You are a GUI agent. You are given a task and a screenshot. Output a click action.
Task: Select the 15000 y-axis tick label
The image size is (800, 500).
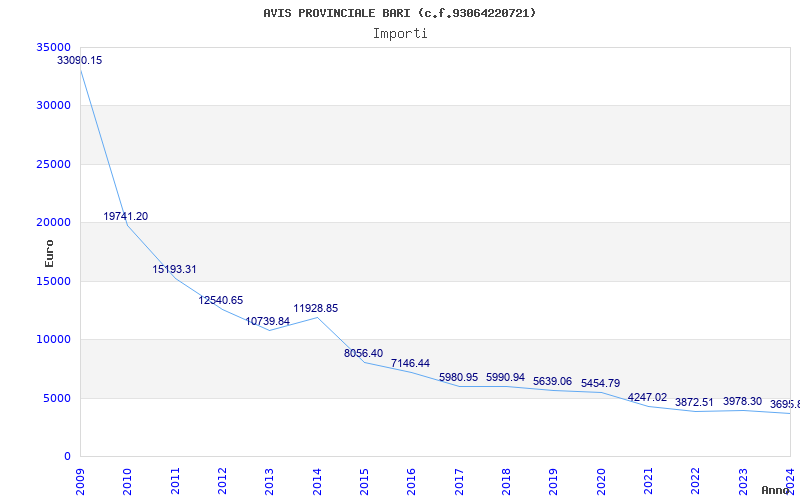coord(54,282)
